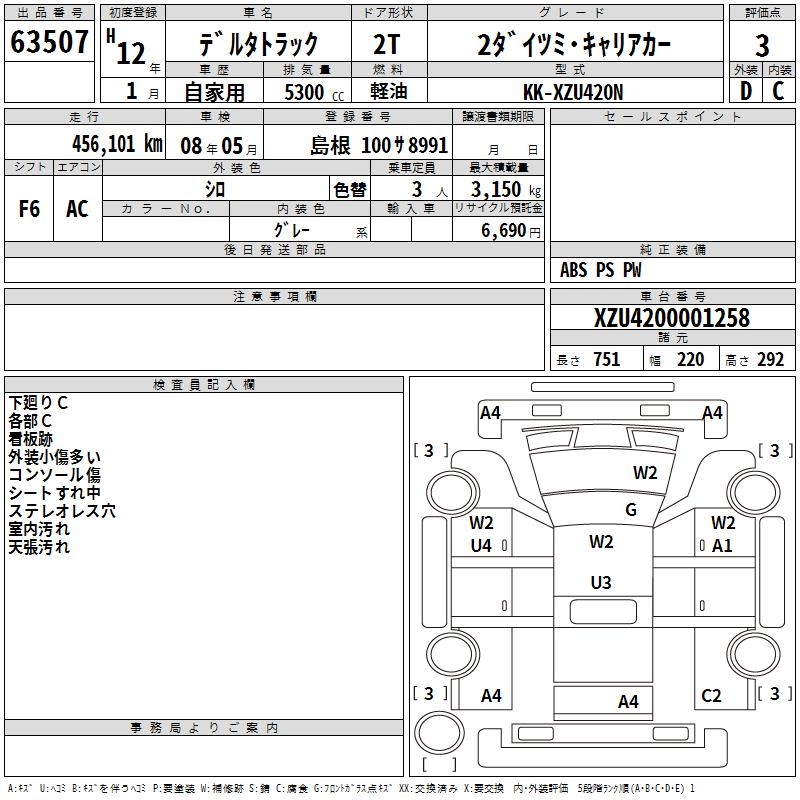Click the A4 mark on the rear gate

click(x=628, y=703)
